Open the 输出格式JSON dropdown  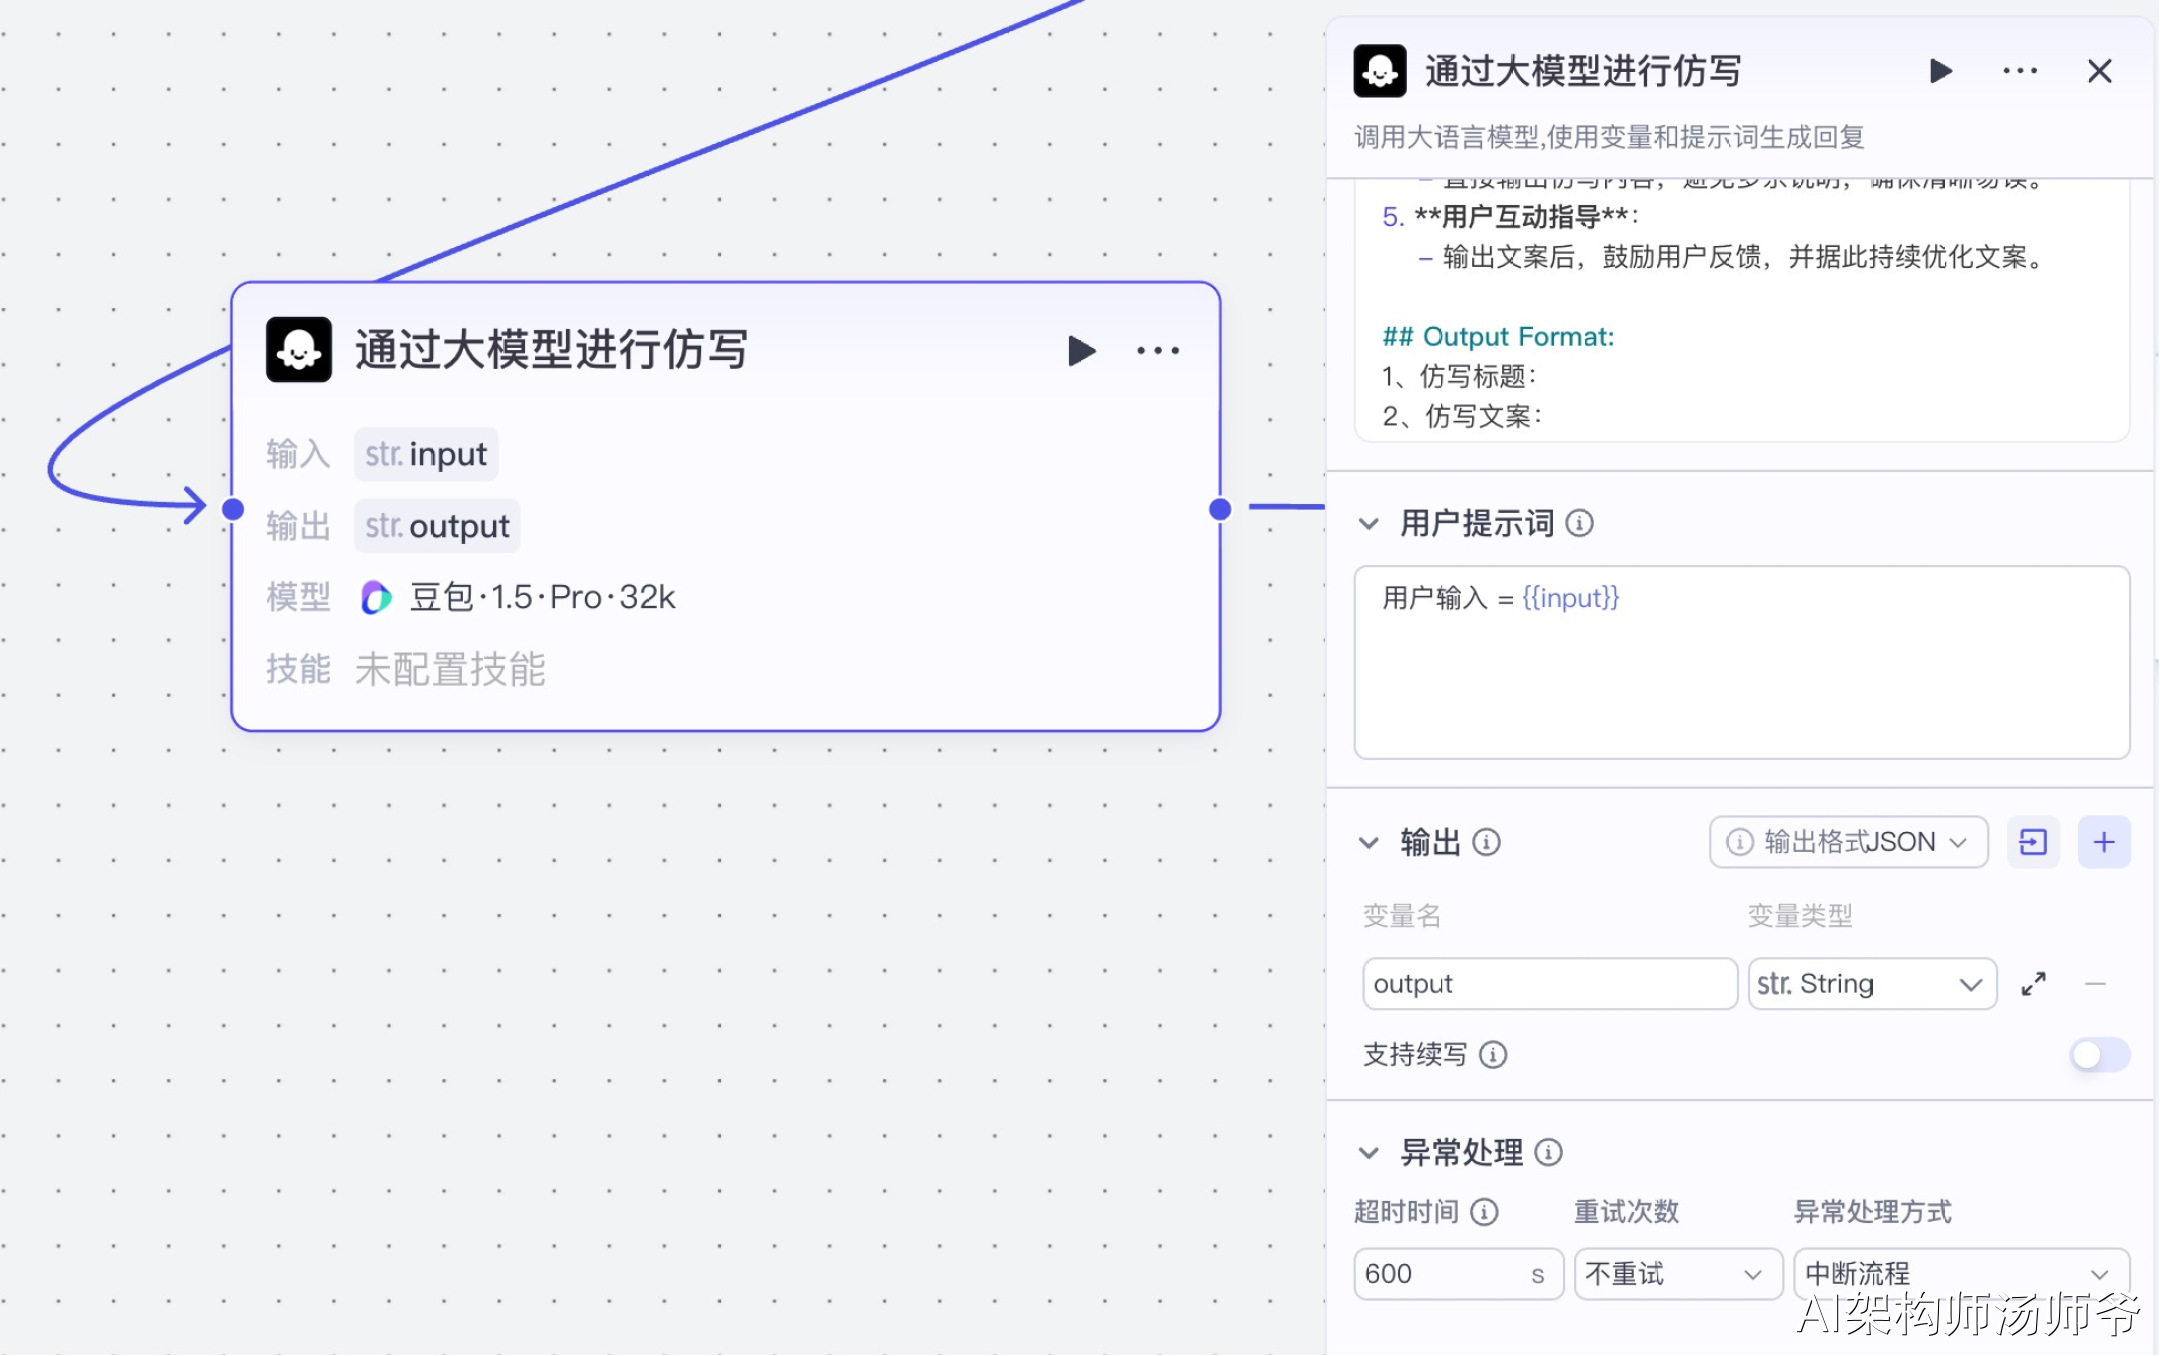pos(1849,842)
